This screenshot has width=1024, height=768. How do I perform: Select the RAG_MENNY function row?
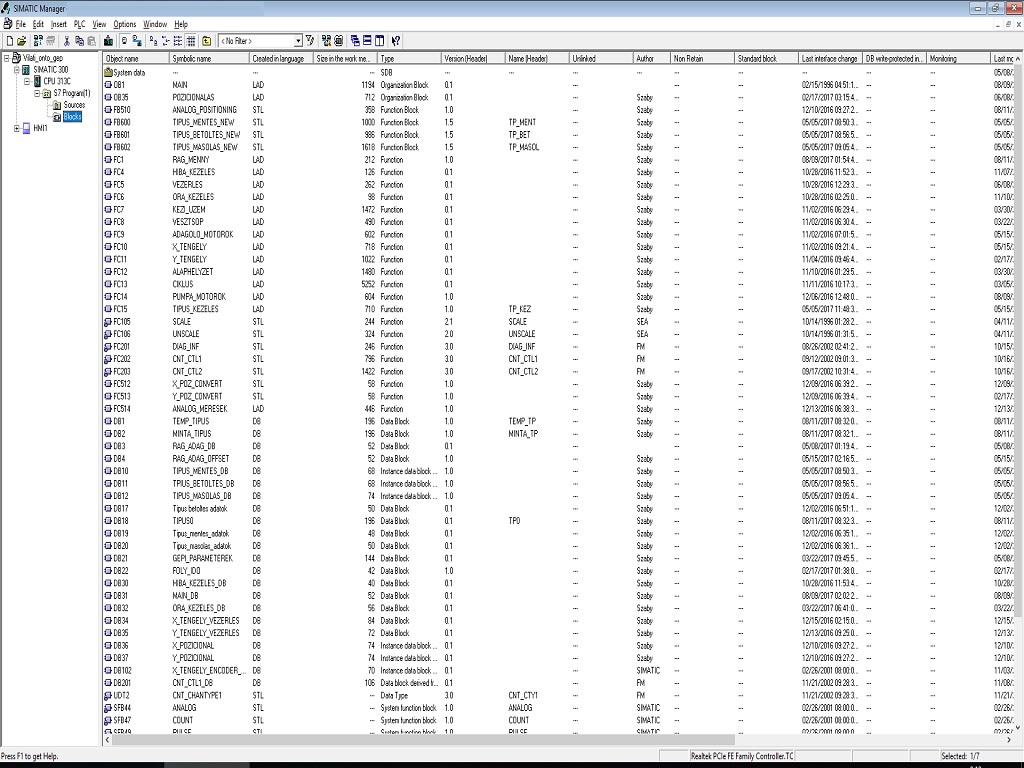click(558, 159)
